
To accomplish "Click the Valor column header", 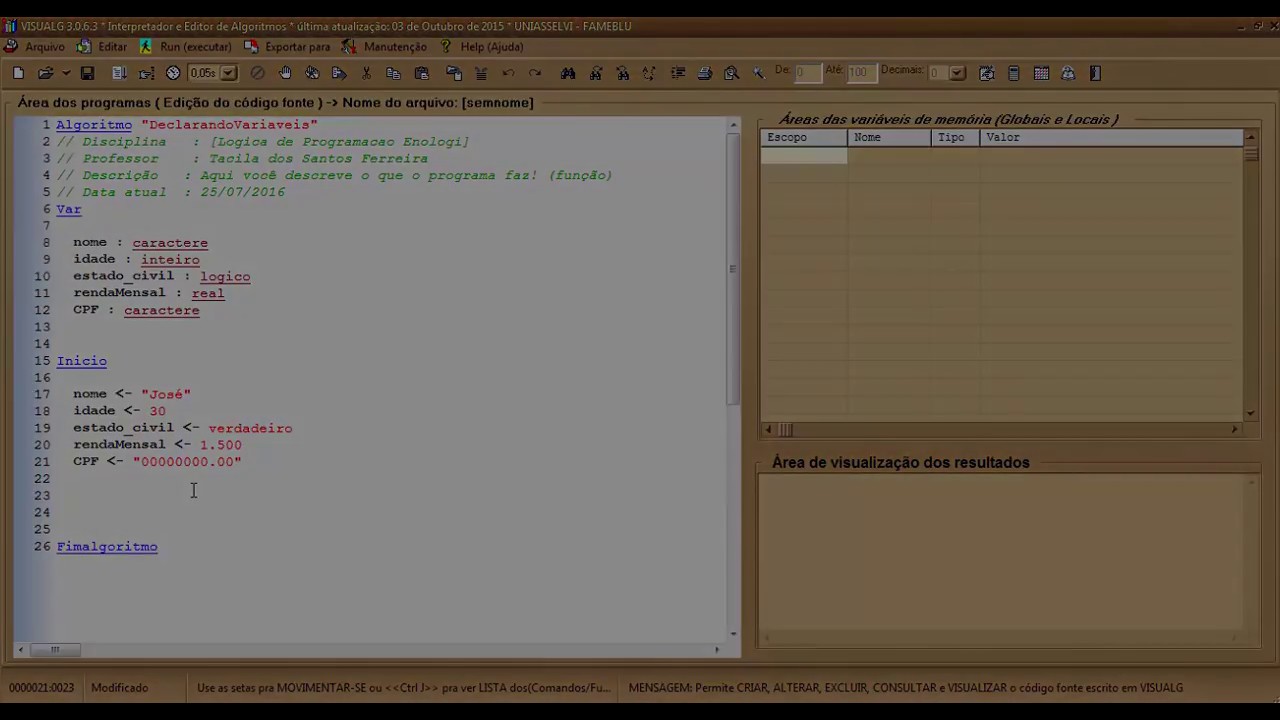I will [1111, 137].
